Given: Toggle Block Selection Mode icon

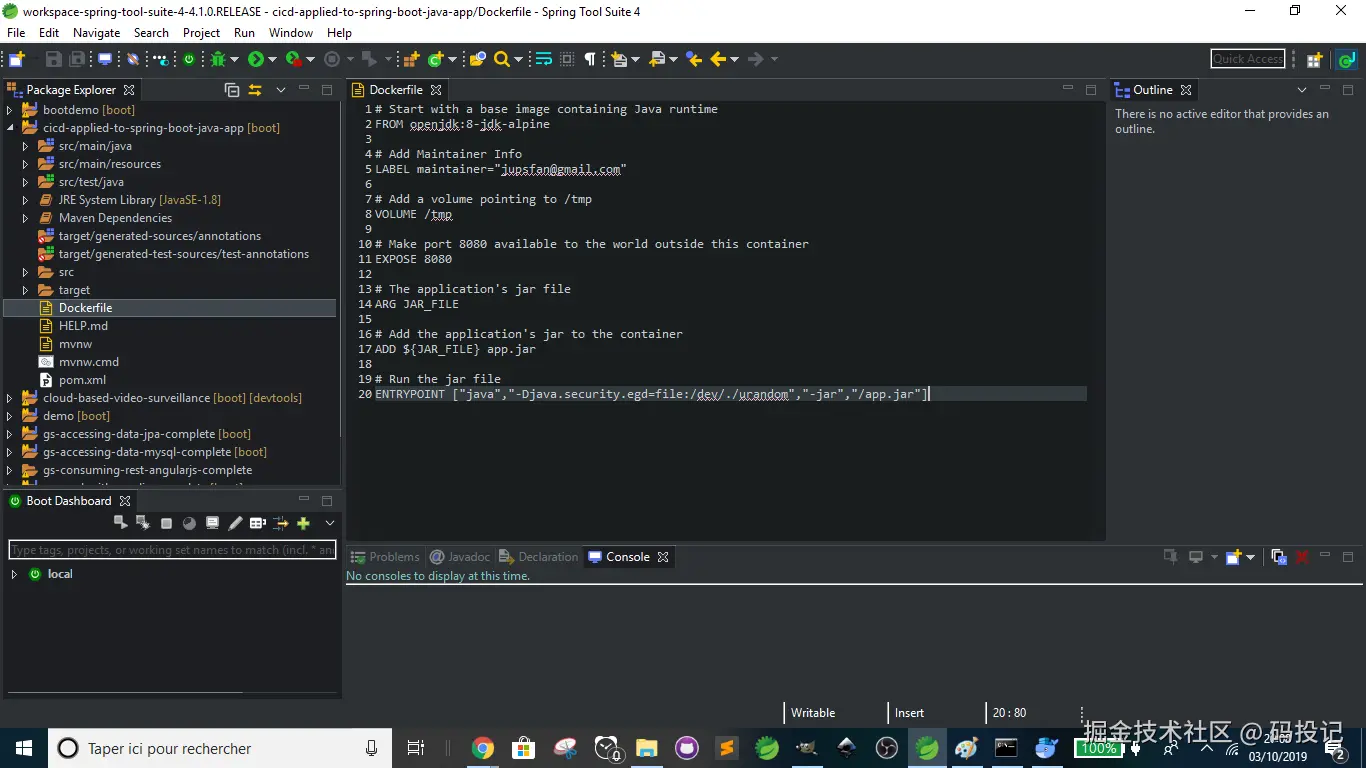Looking at the screenshot, I should tap(567, 59).
